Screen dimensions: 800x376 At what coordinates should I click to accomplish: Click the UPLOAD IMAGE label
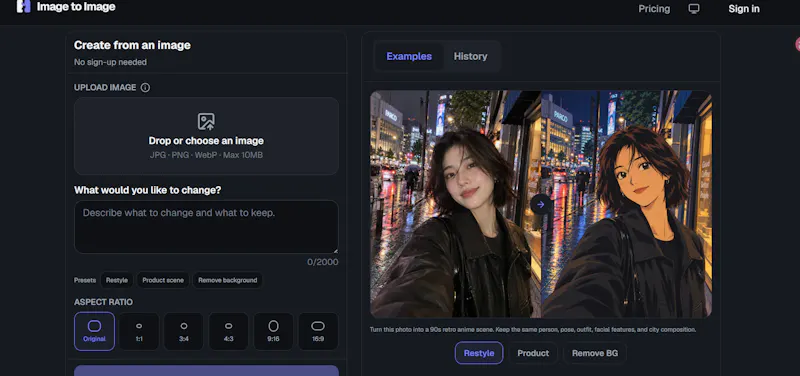point(105,88)
